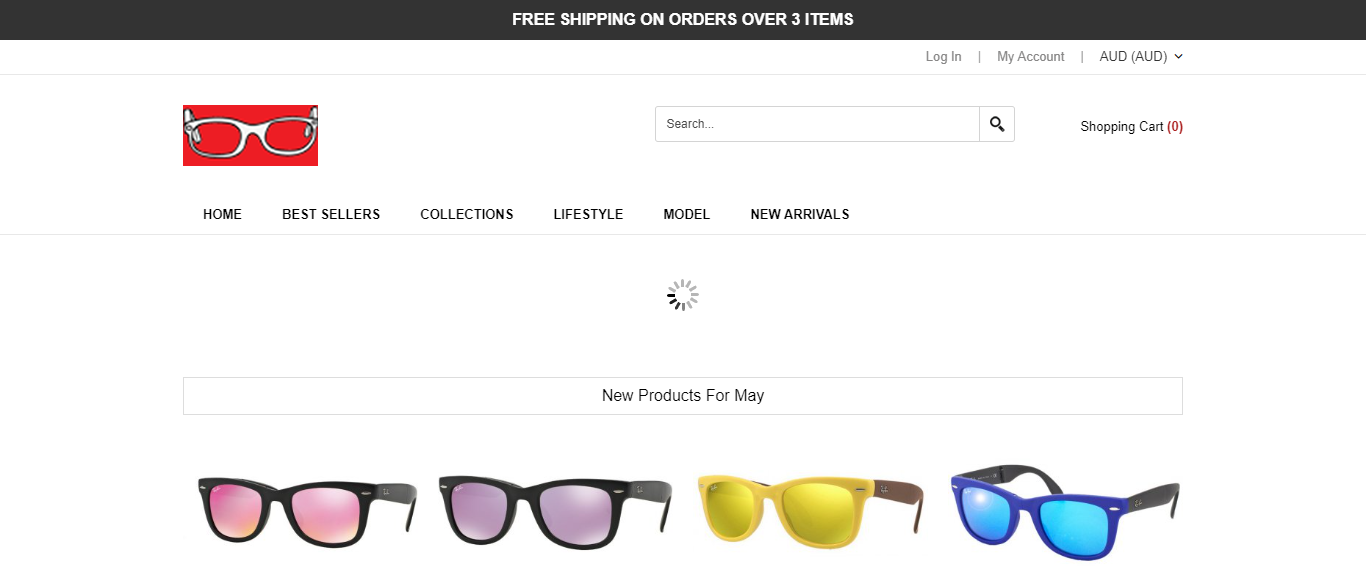The width and height of the screenshot is (1366, 578).
Task: Open the My Account link
Action: 1030,57
